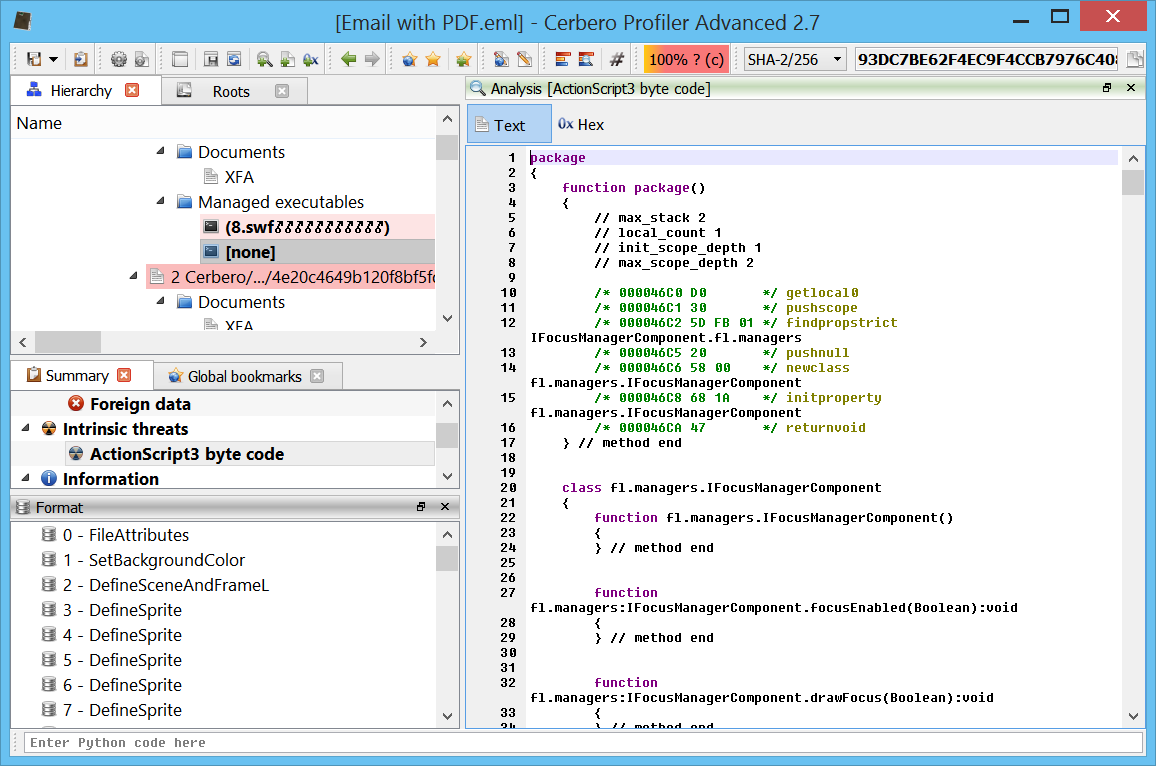Click the colored bars with magnifier icon
The image size is (1156, 766).
coord(586,59)
